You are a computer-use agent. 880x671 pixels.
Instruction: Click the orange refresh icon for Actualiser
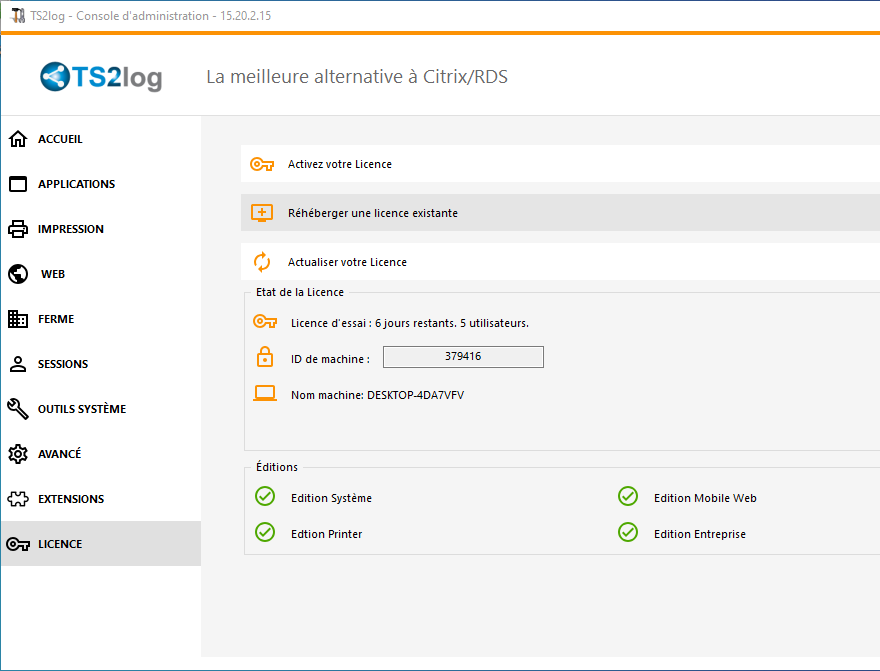tap(262, 262)
